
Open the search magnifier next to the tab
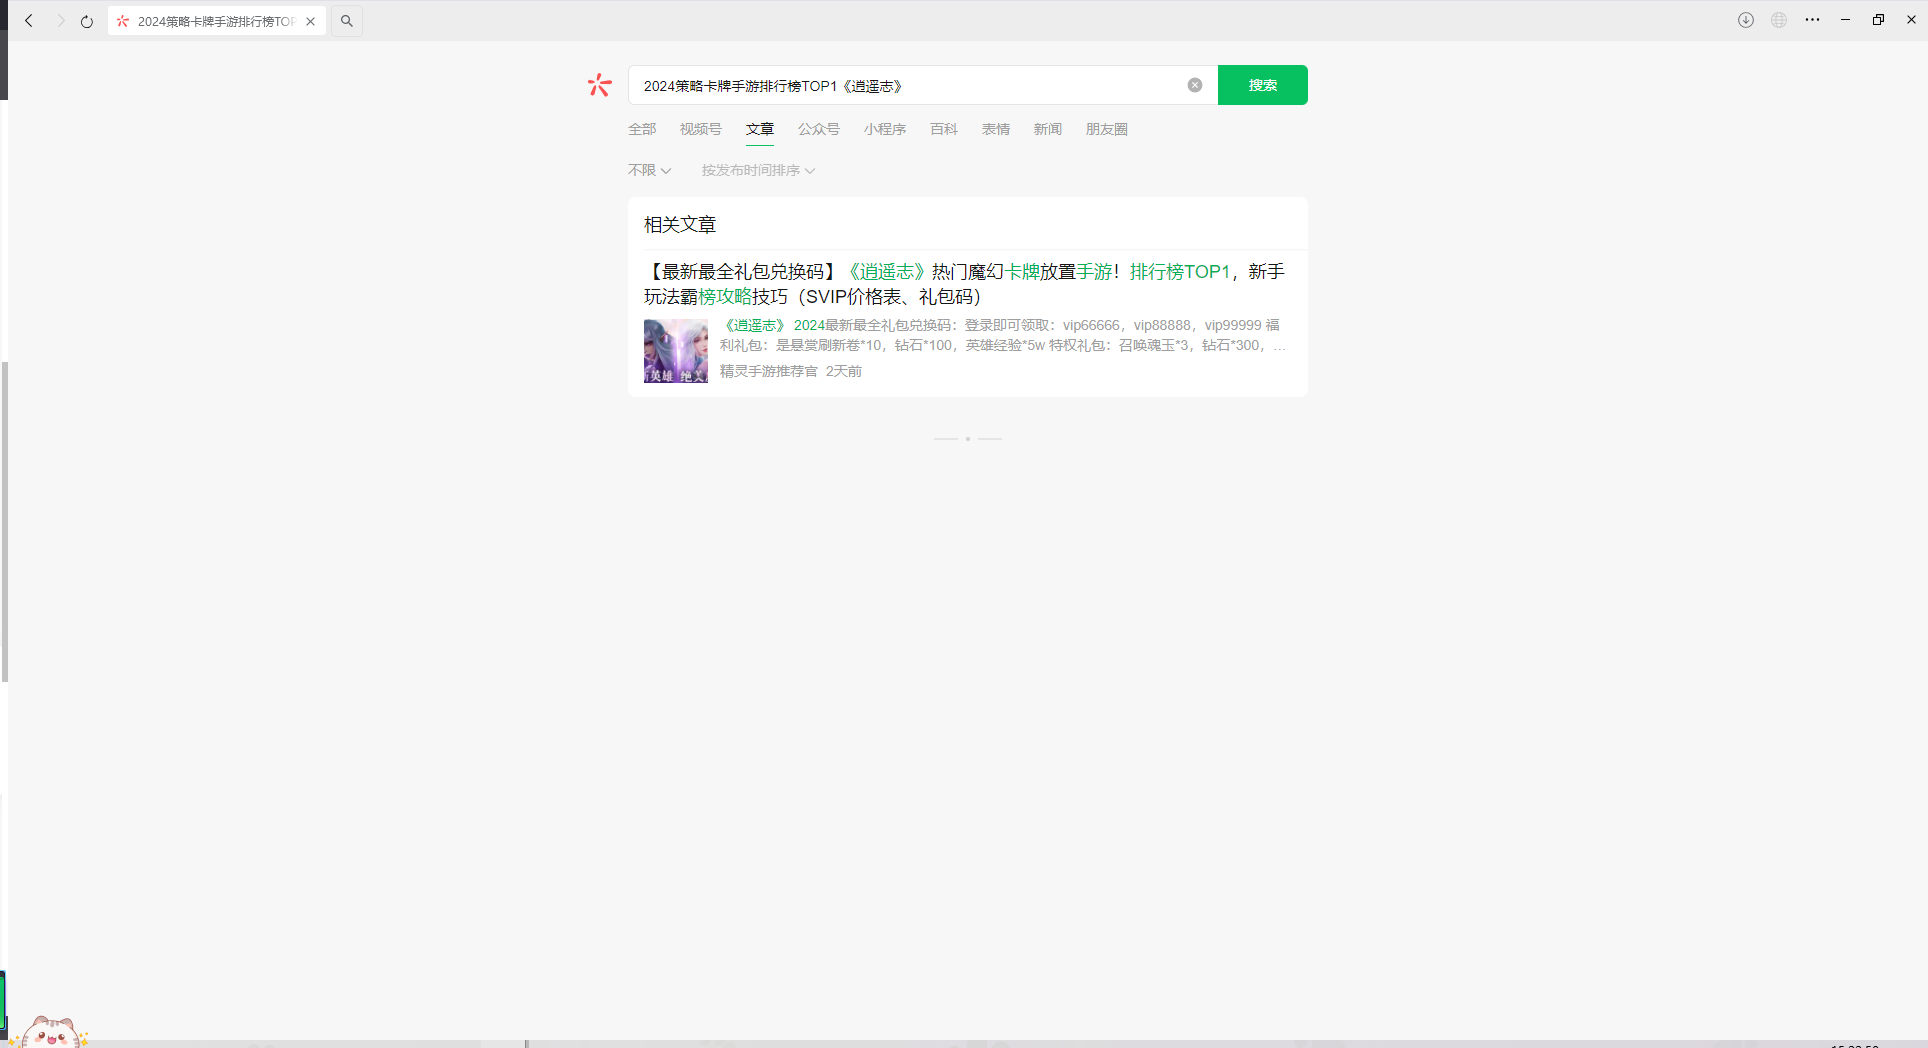click(x=347, y=21)
